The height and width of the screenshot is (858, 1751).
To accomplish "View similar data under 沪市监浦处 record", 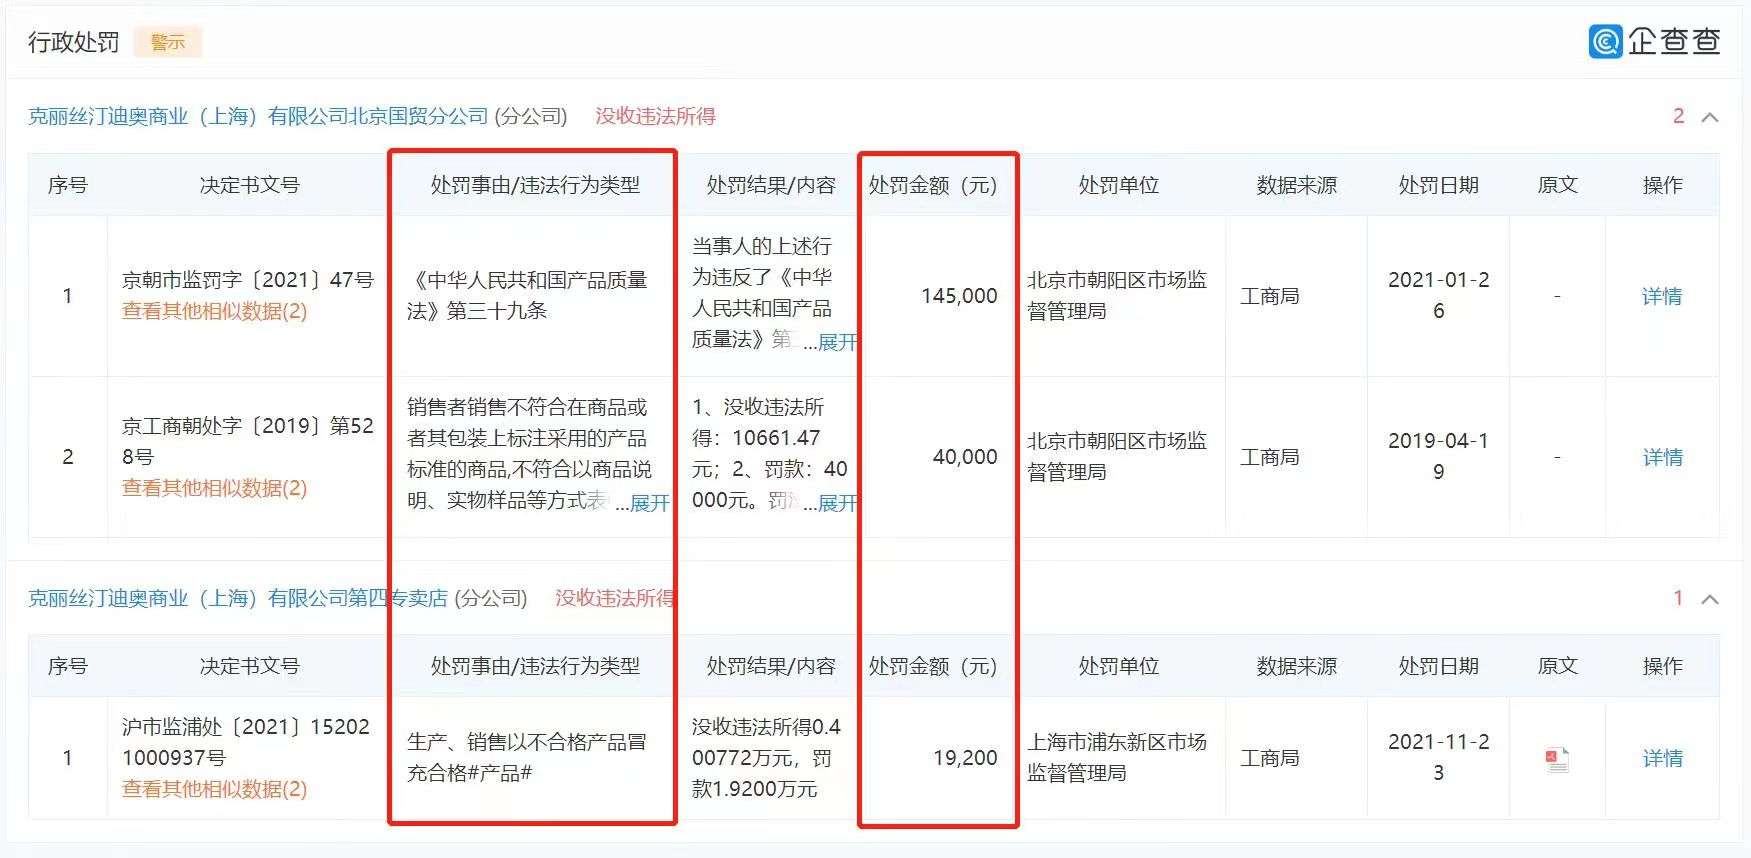I will coord(214,789).
